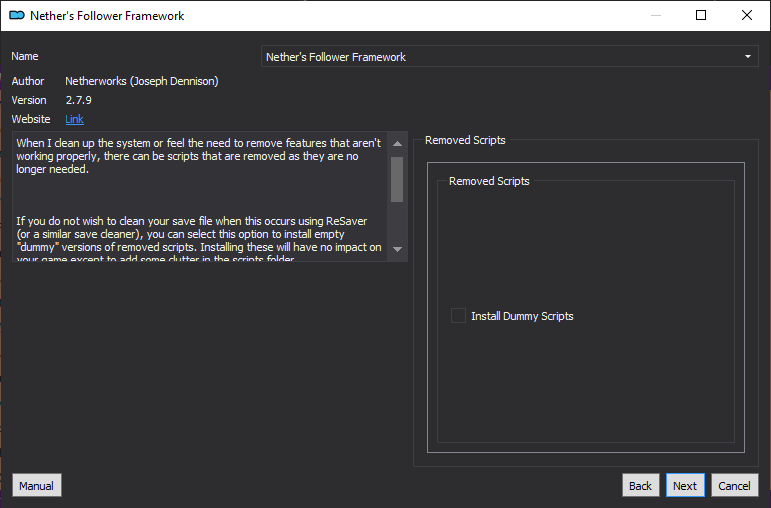This screenshot has width=771, height=508.
Task: Open the website Link
Action: click(74, 119)
